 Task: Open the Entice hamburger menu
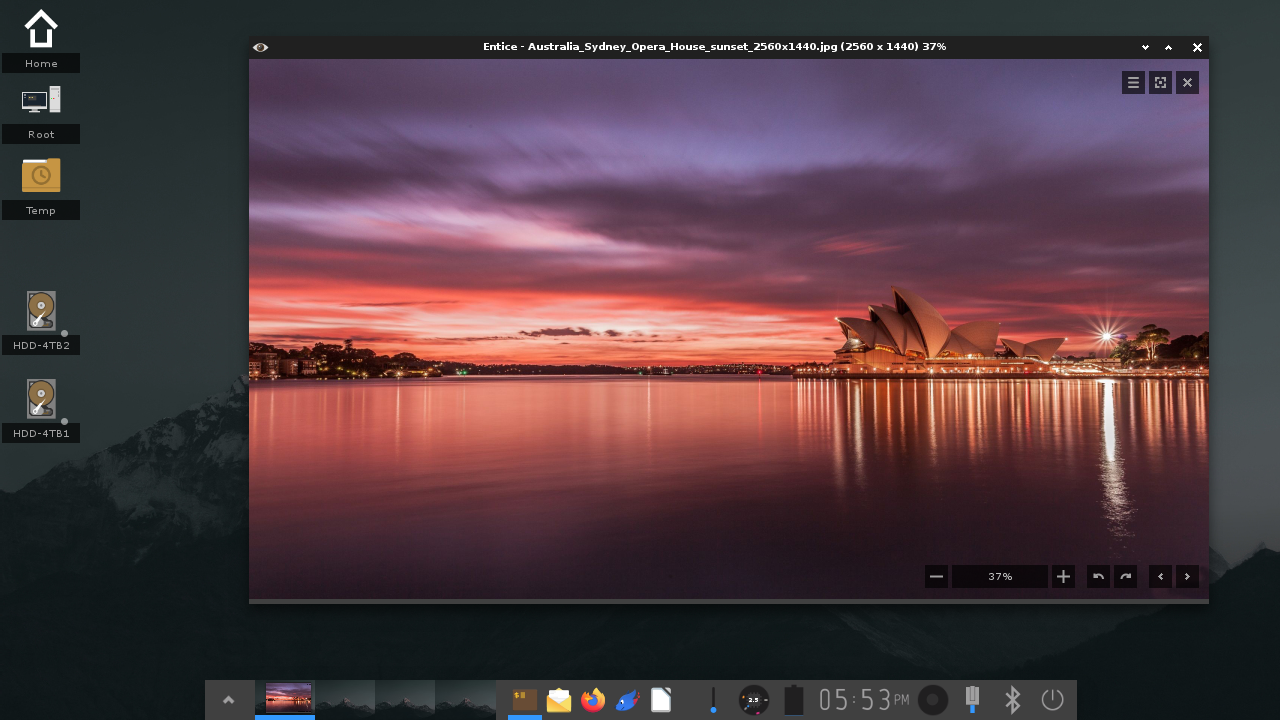(1132, 82)
